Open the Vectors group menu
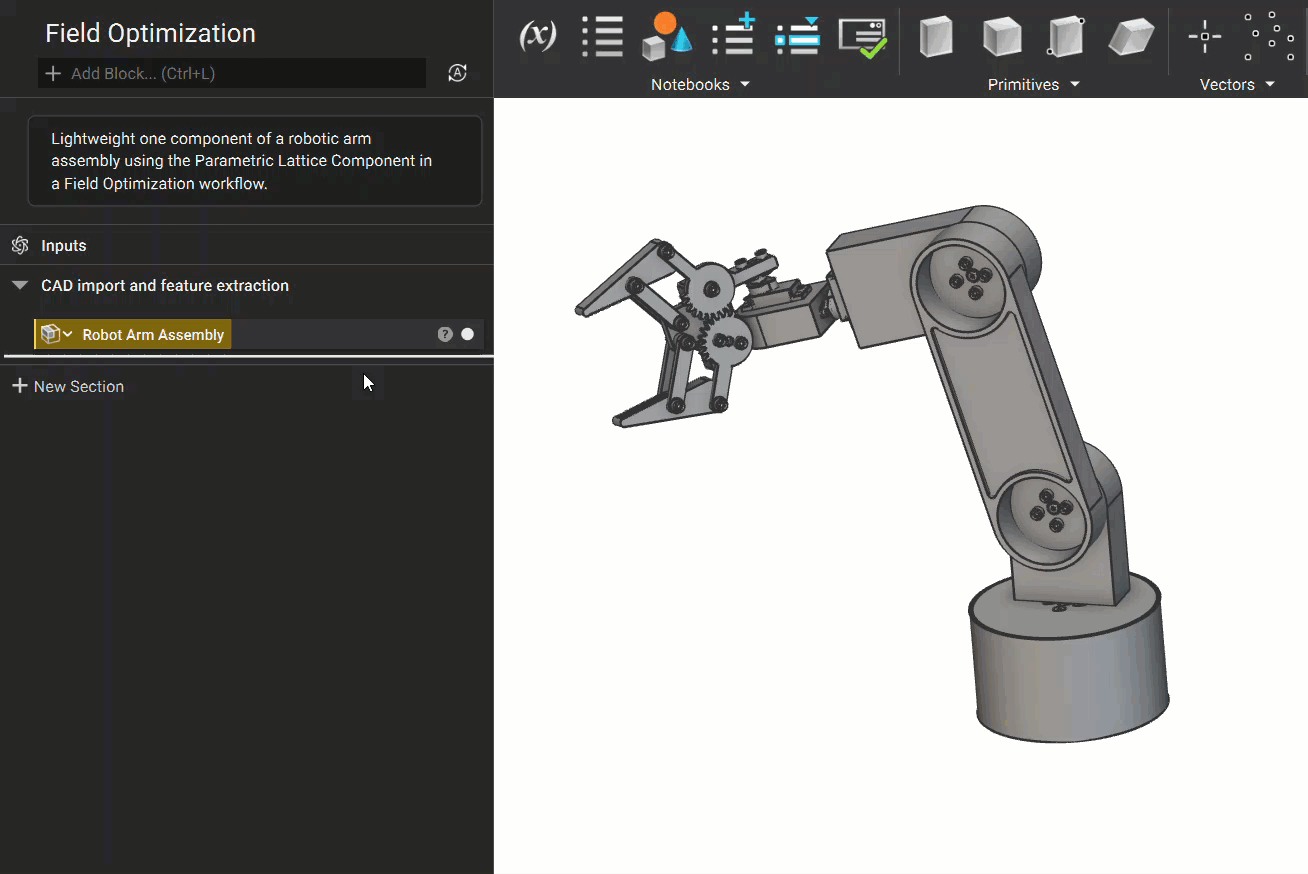Viewport: 1308px width, 874px height. (1237, 85)
